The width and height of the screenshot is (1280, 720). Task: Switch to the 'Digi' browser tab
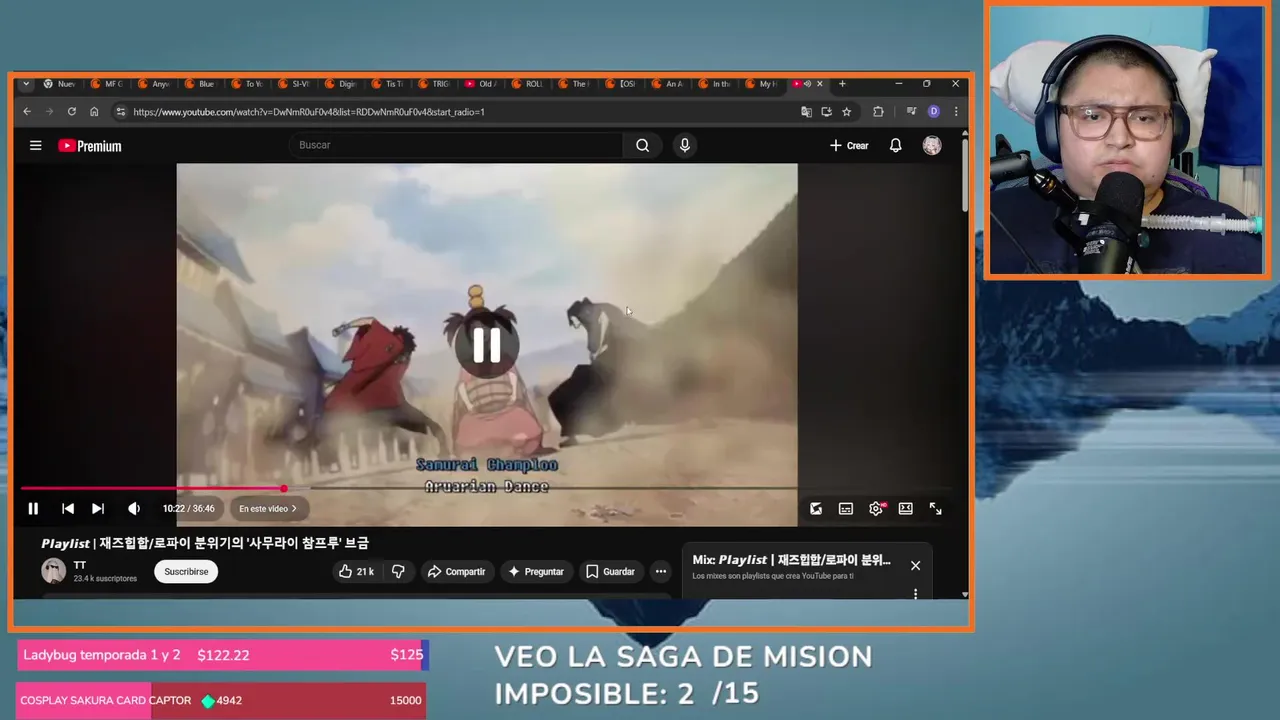[x=341, y=84]
